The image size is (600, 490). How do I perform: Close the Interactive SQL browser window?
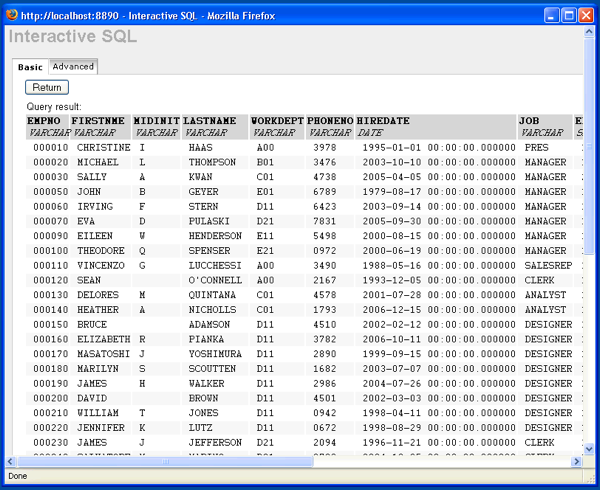click(585, 15)
